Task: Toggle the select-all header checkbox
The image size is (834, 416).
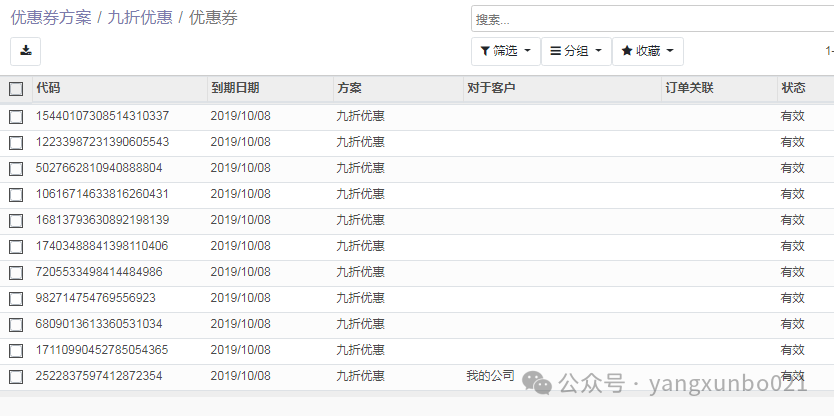Action: 16,89
